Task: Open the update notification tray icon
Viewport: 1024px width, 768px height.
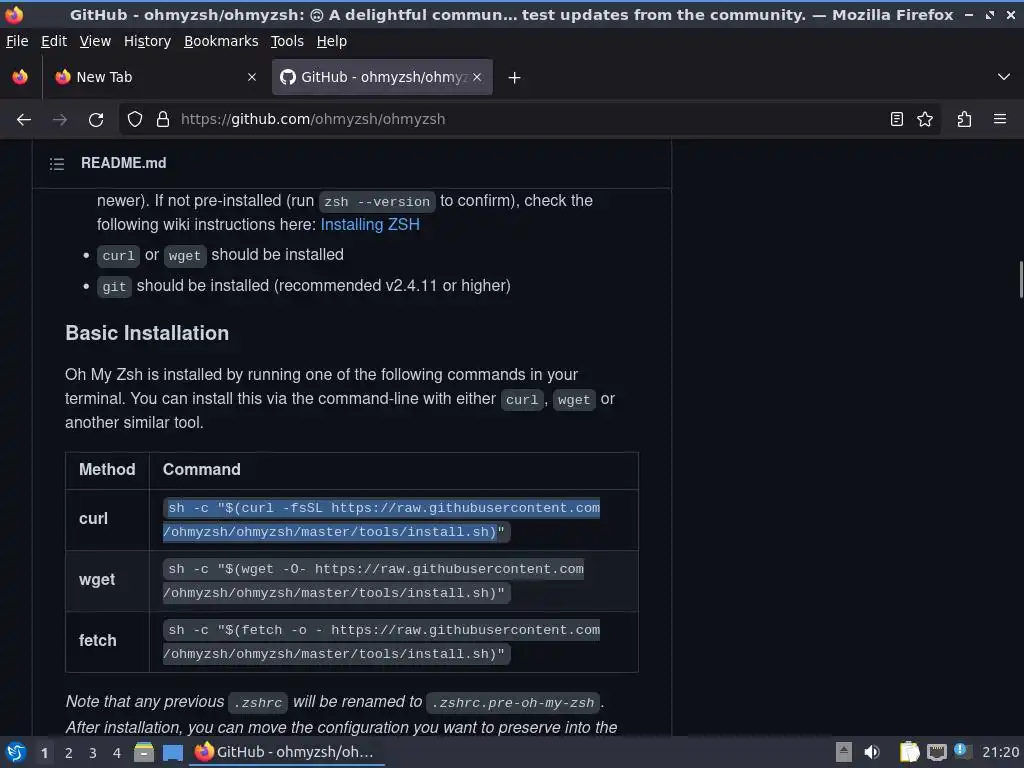Action: [961, 750]
